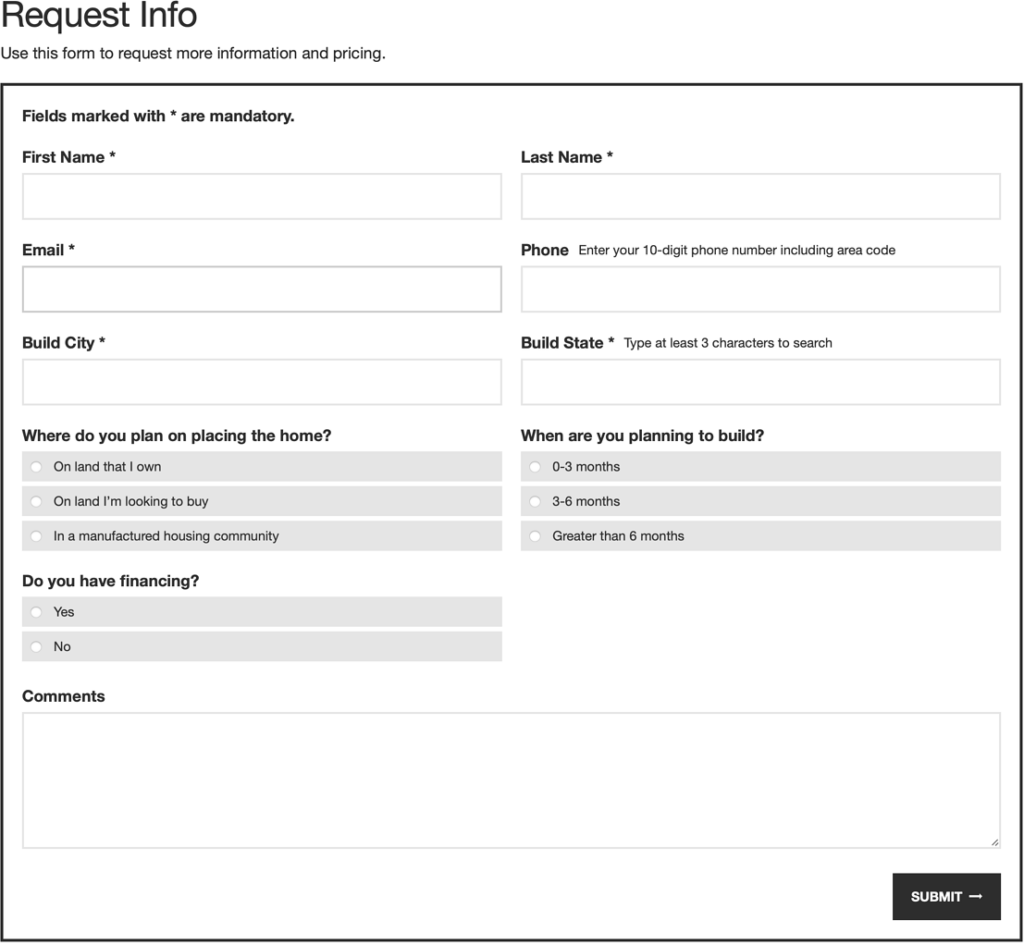Click the "Do you have financing?" label
The width and height of the screenshot is (1024, 945).
pyautogui.click(x=110, y=581)
